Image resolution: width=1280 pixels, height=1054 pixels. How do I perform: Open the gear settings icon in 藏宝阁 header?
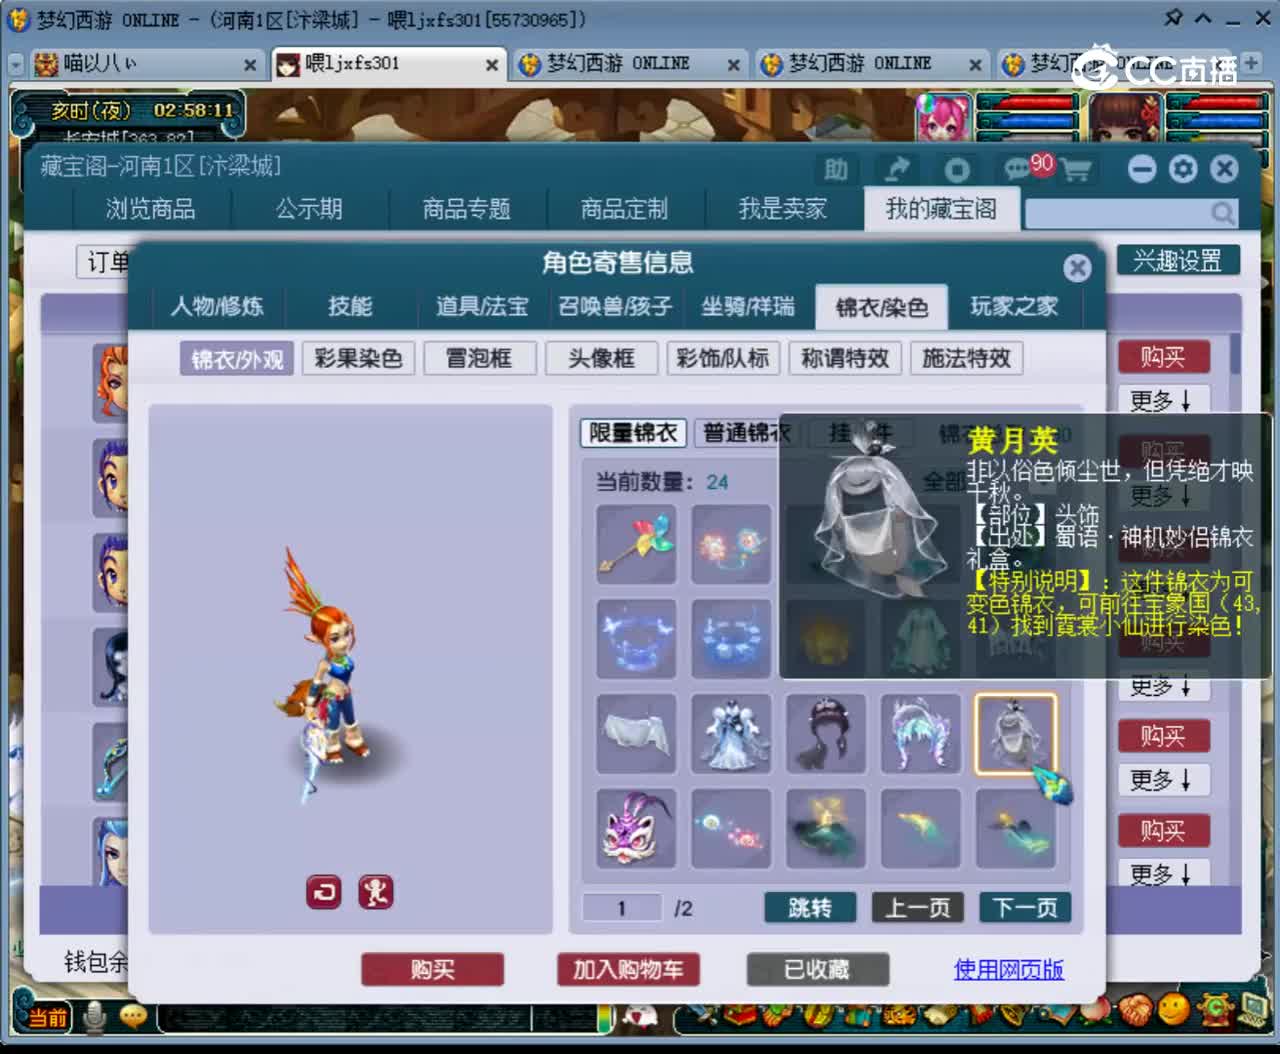[x=1183, y=168]
